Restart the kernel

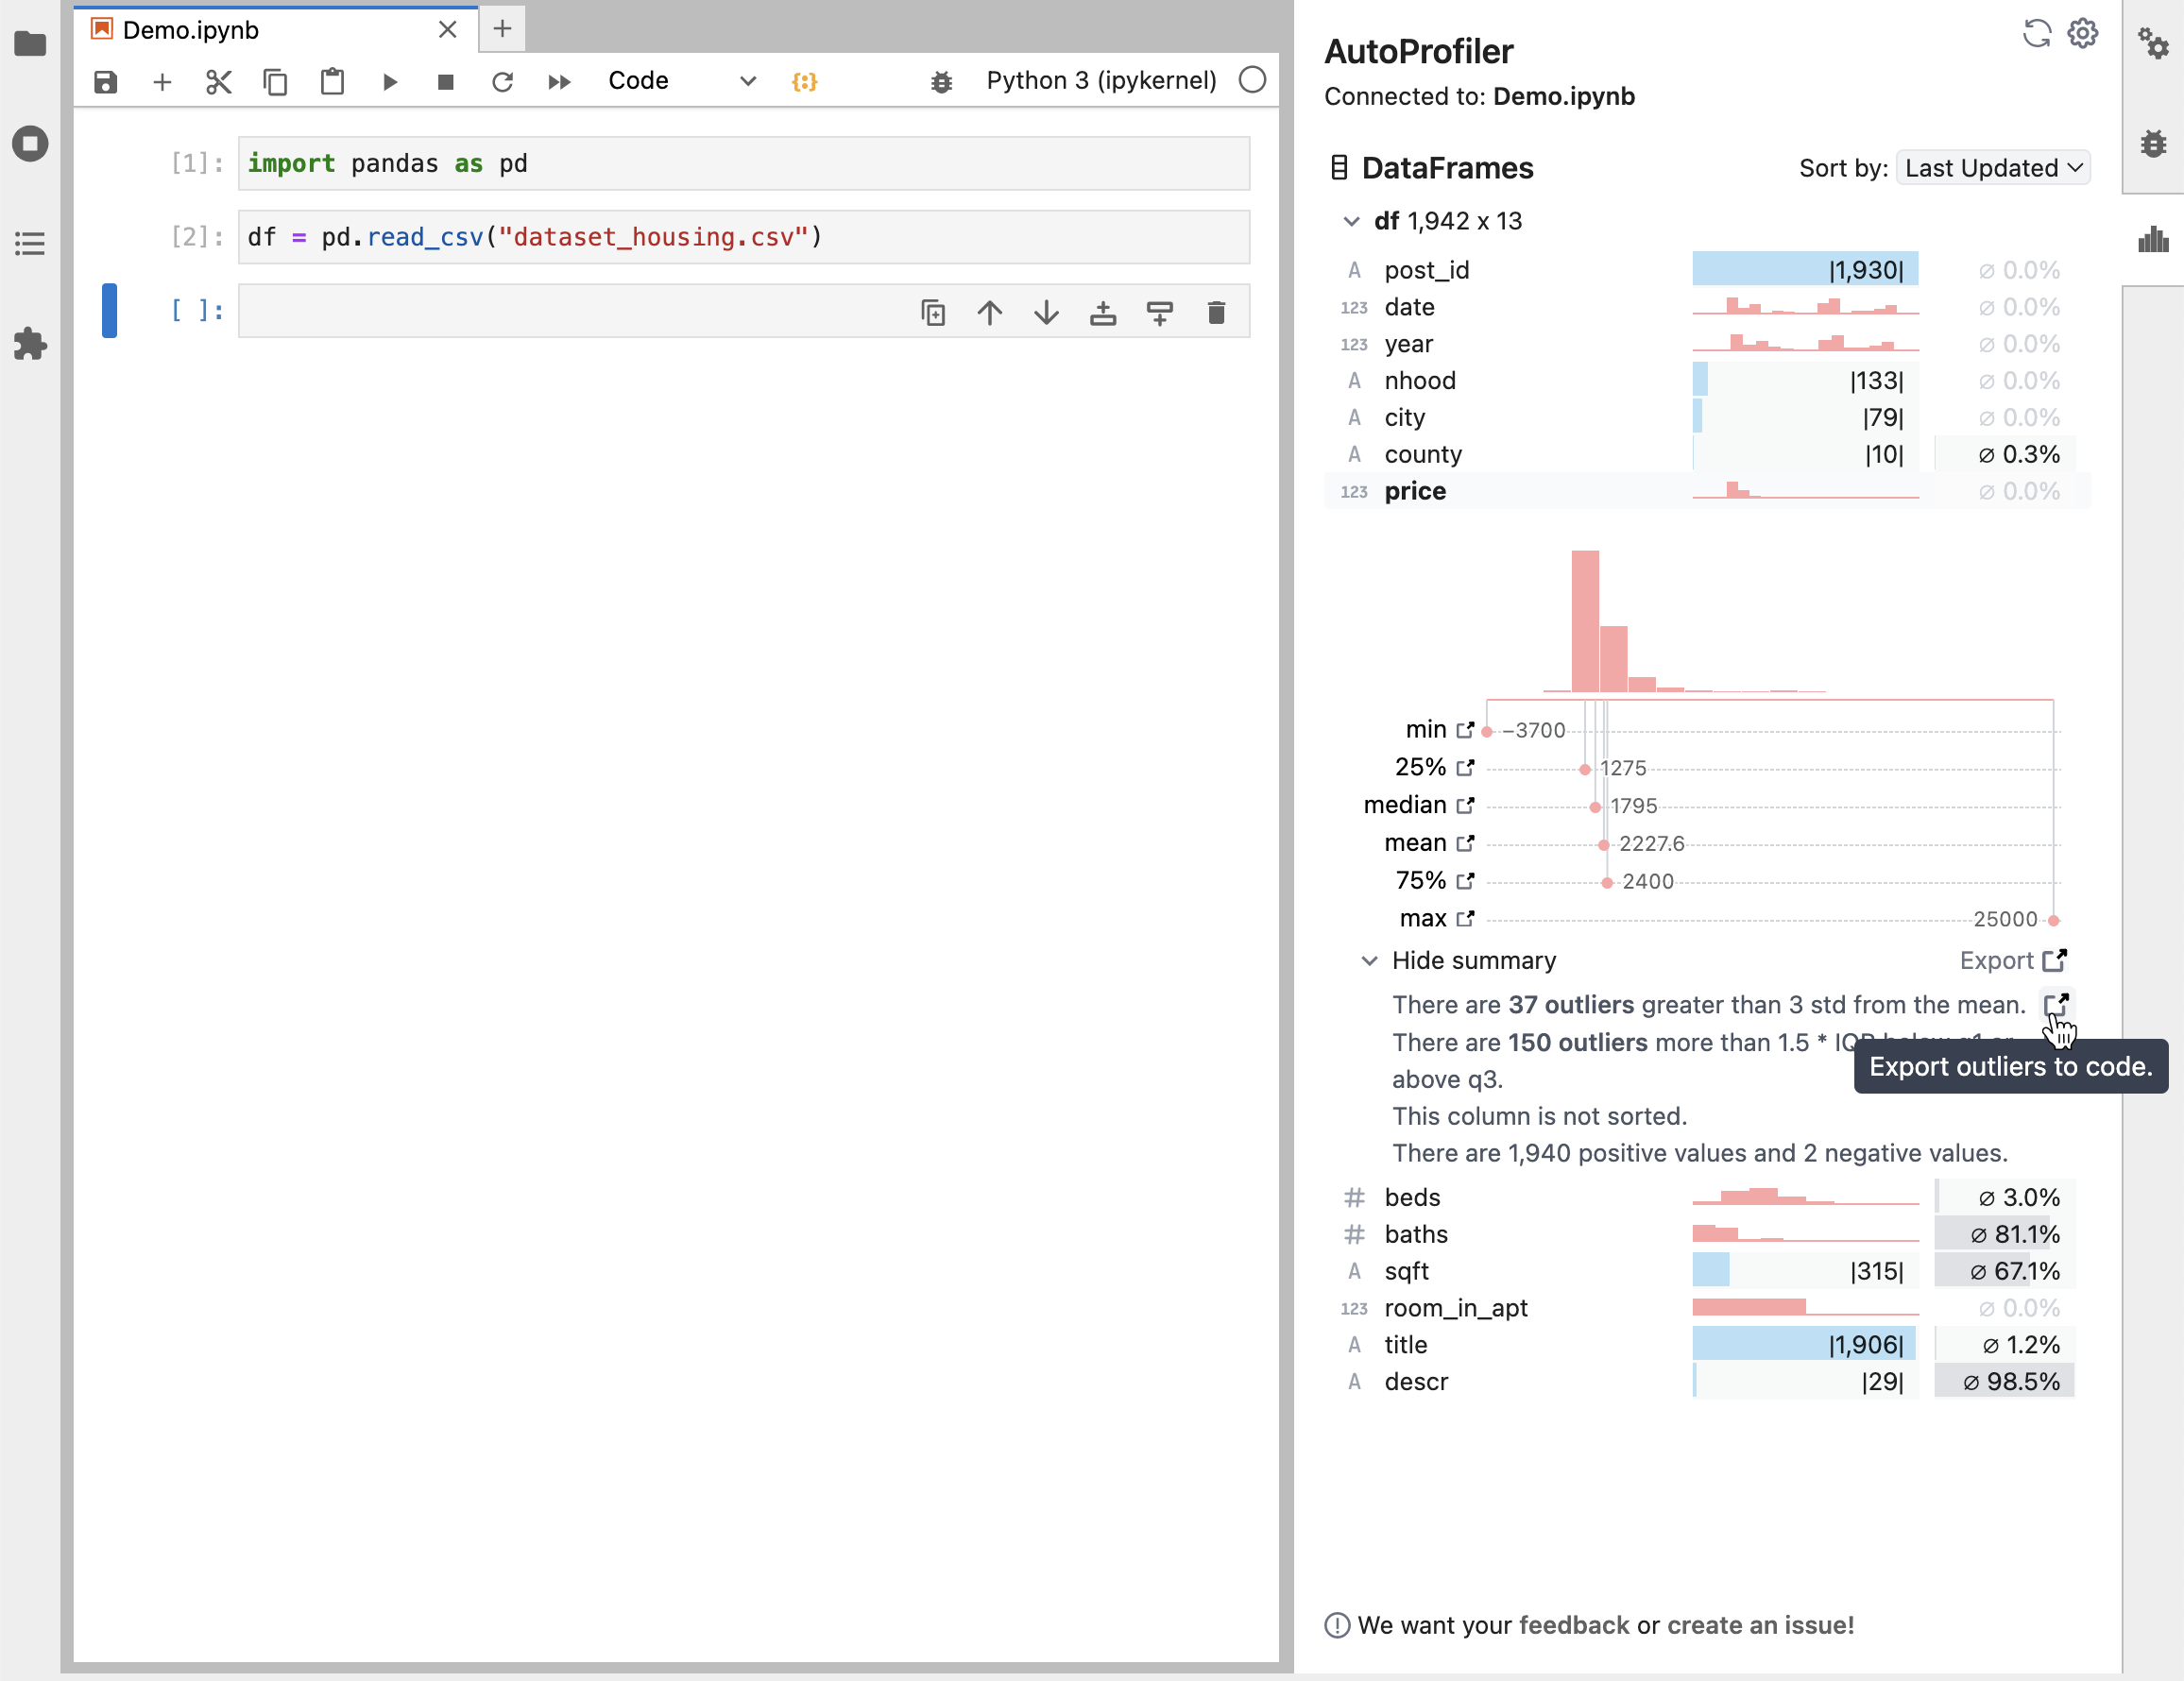click(503, 81)
